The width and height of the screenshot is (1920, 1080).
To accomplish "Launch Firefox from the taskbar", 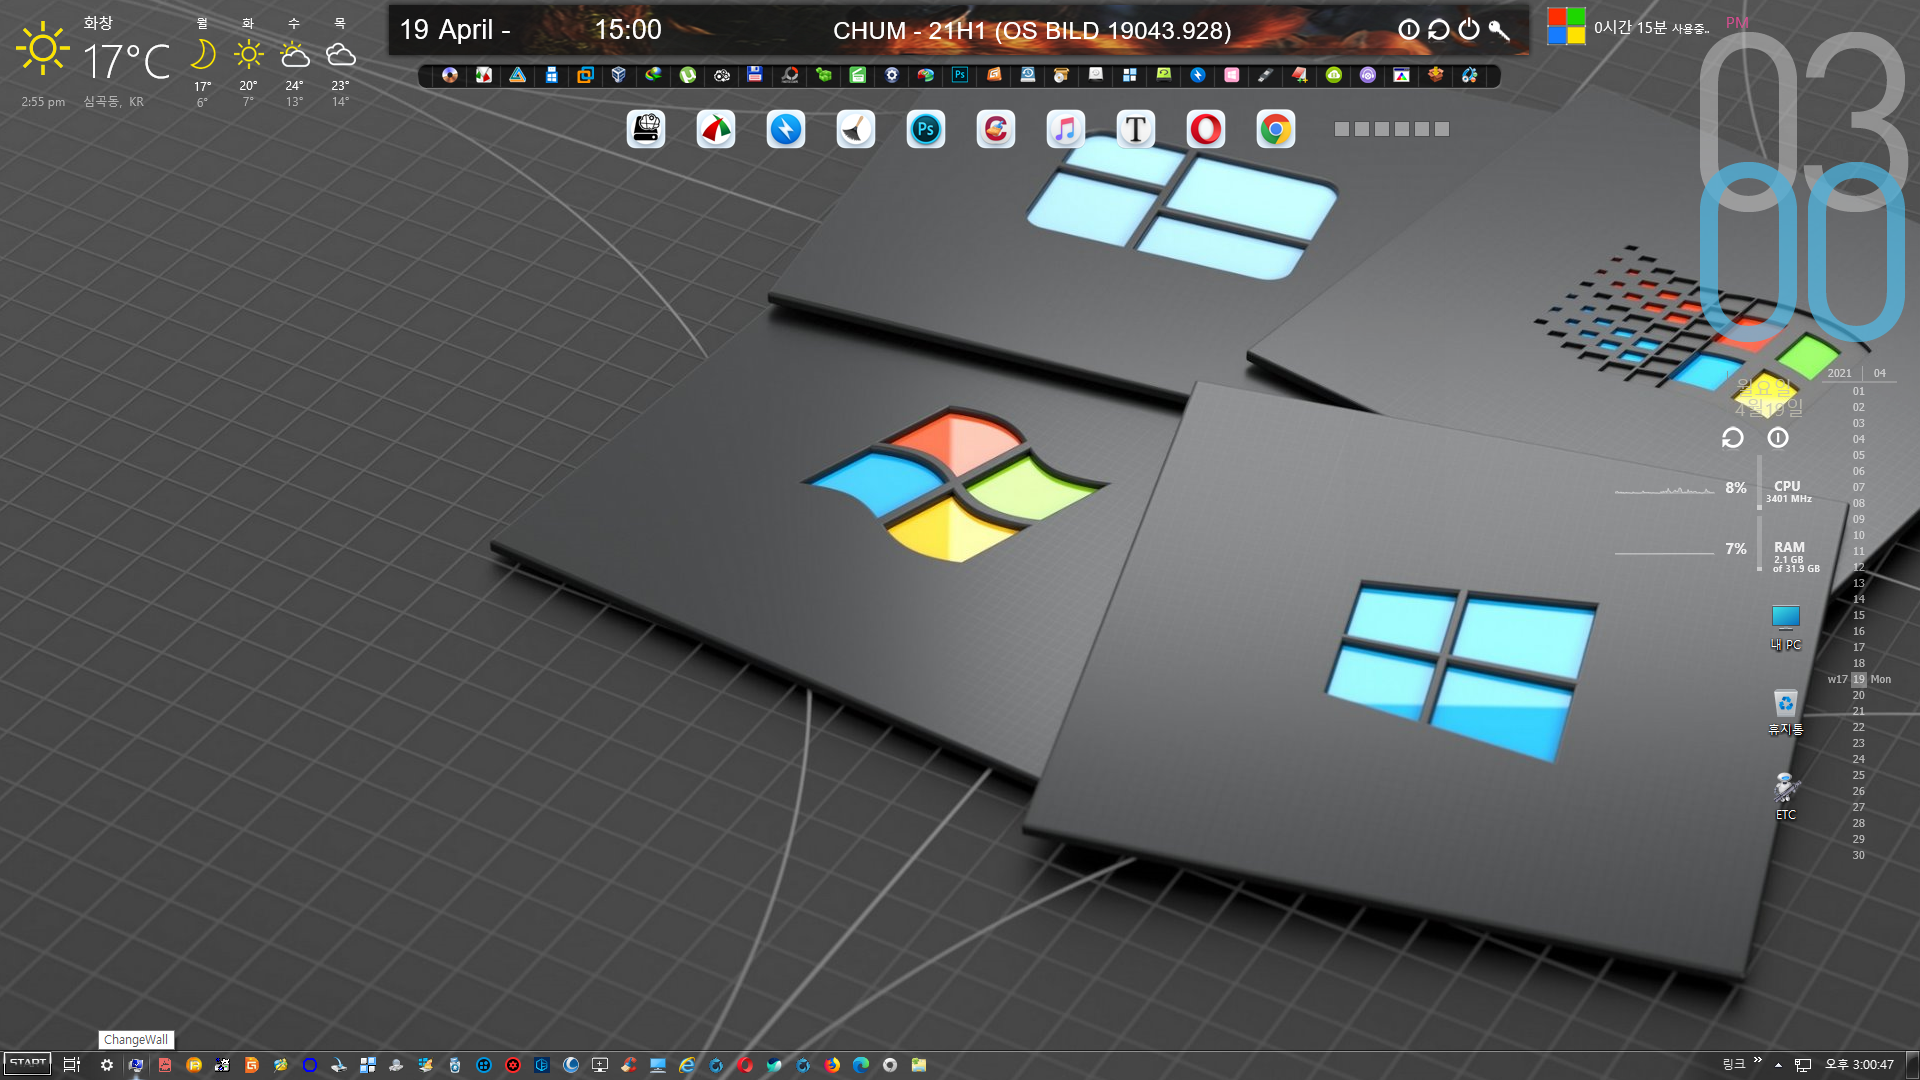I will pyautogui.click(x=832, y=1065).
